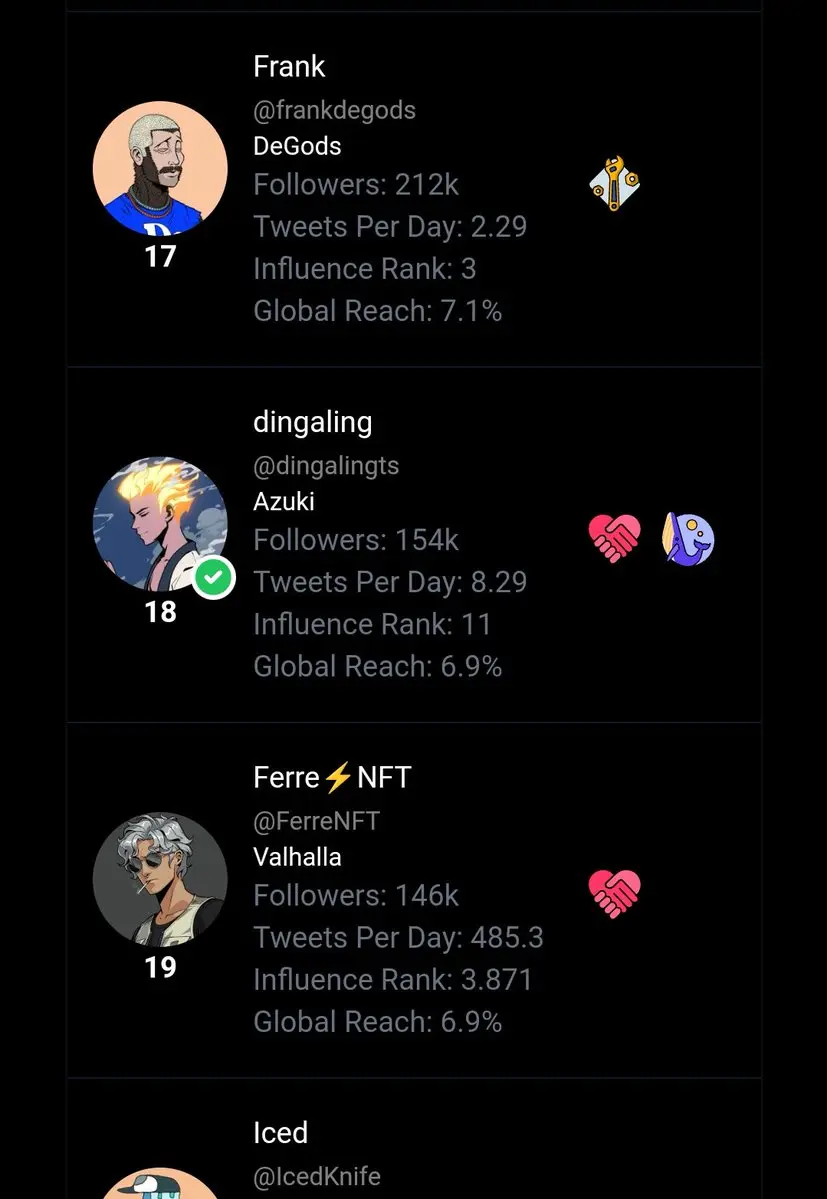827x1199 pixels.
Task: Click the whale badge icon beside dingaling
Action: point(688,538)
